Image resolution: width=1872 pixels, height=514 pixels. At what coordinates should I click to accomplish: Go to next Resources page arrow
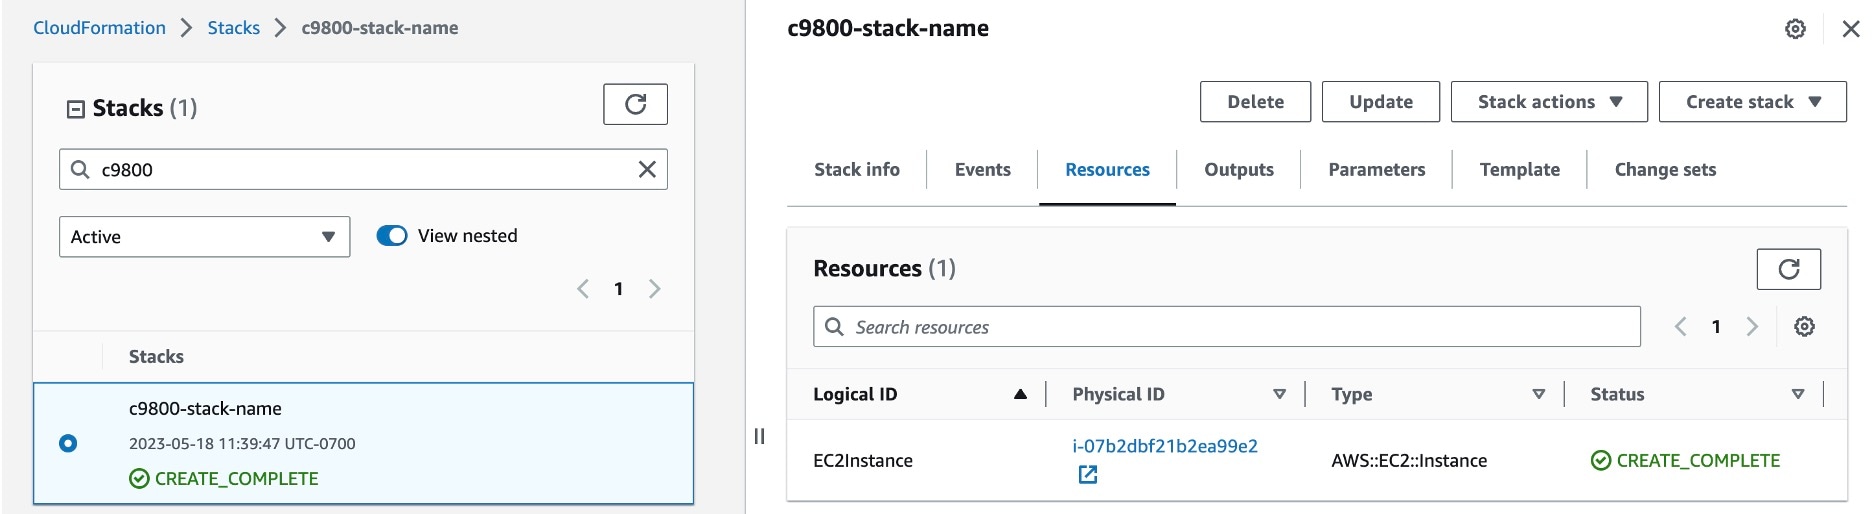(x=1752, y=327)
